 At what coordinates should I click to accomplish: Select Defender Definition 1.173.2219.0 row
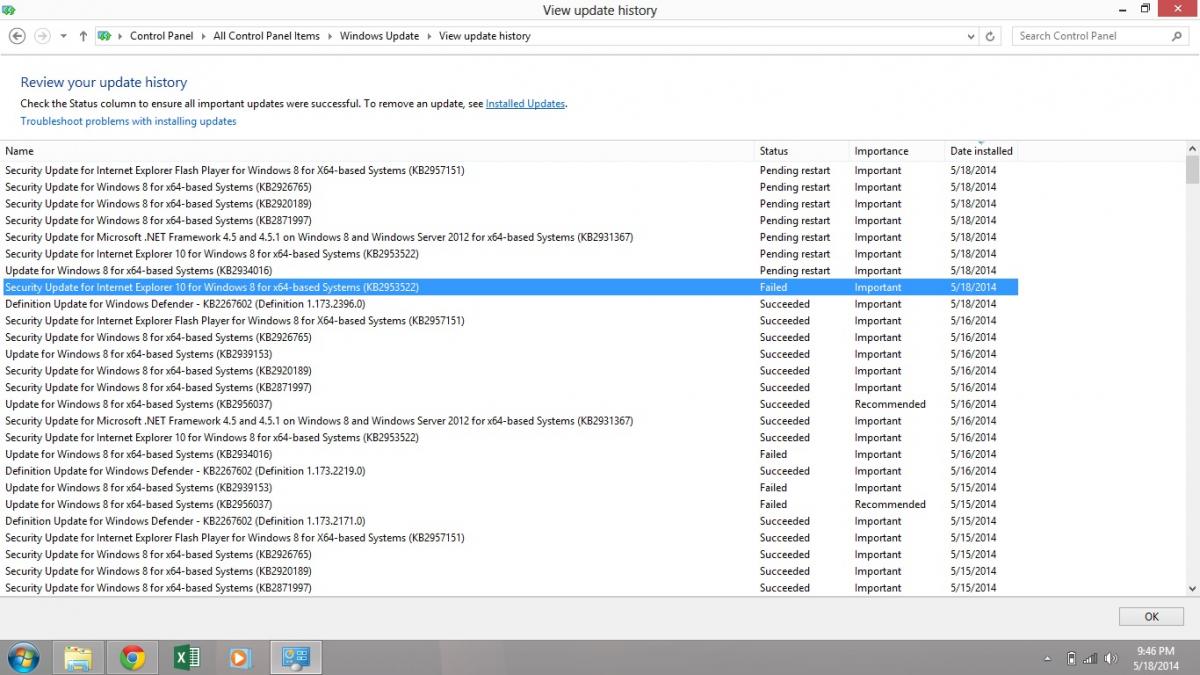509,471
